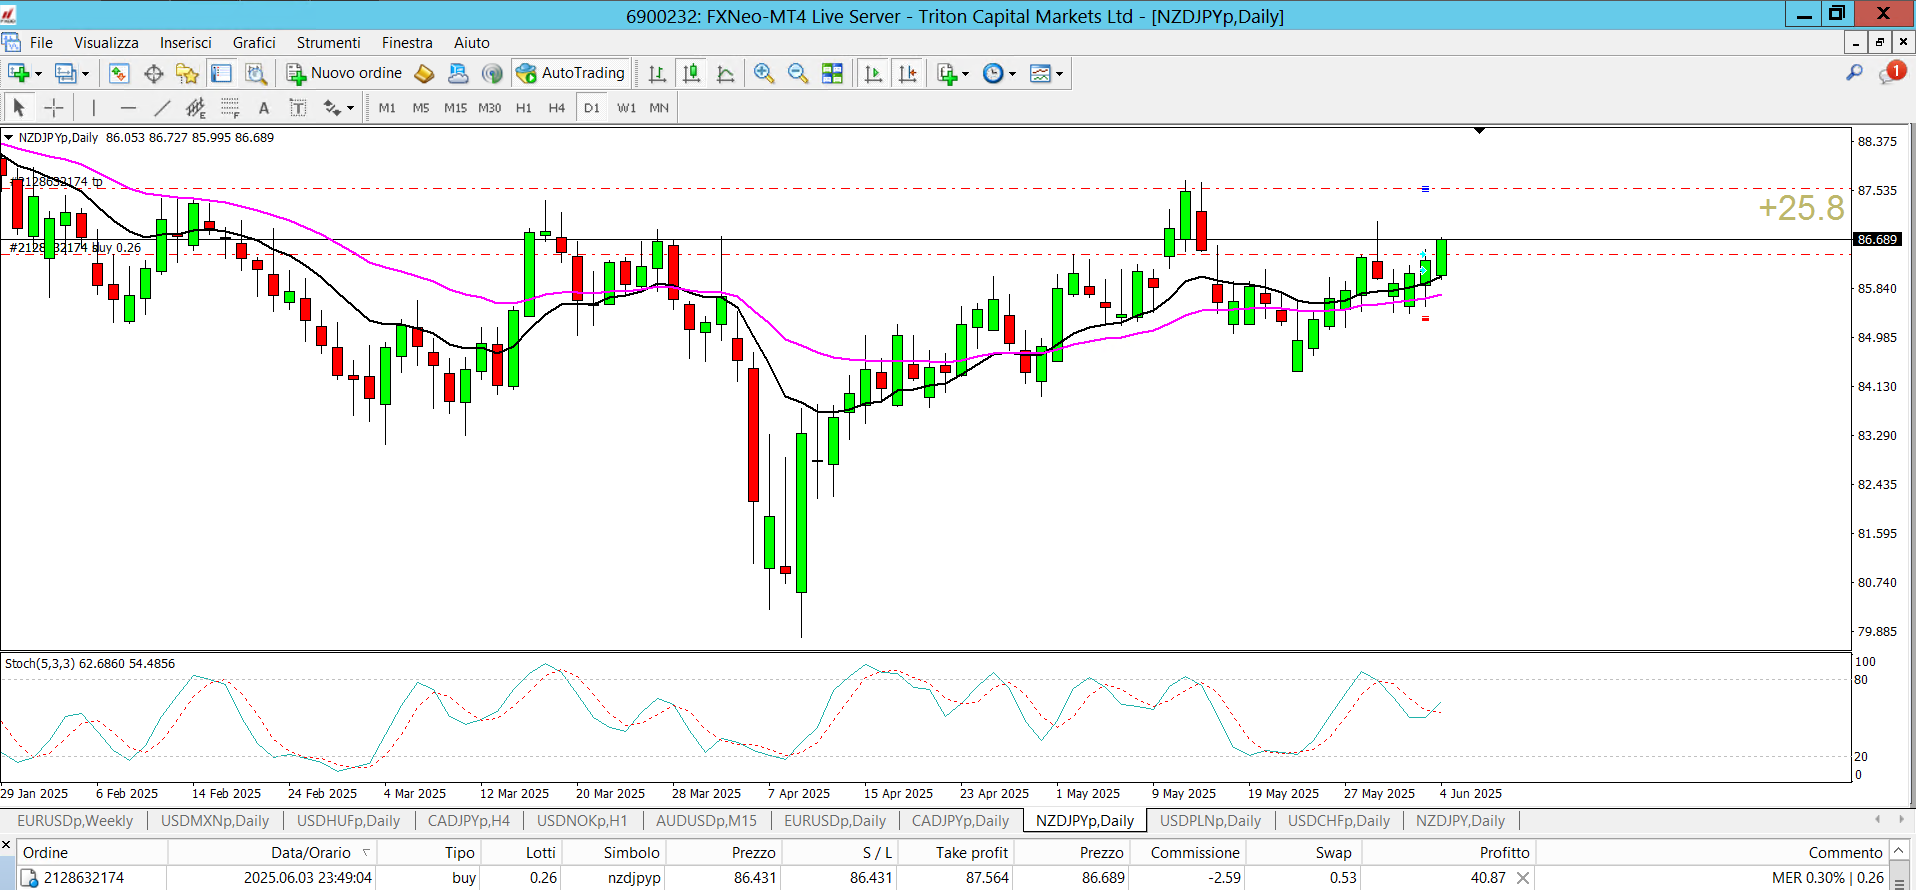The width and height of the screenshot is (1916, 890).
Task: Expand new chart dropdown arrow
Action: pyautogui.click(x=38, y=74)
